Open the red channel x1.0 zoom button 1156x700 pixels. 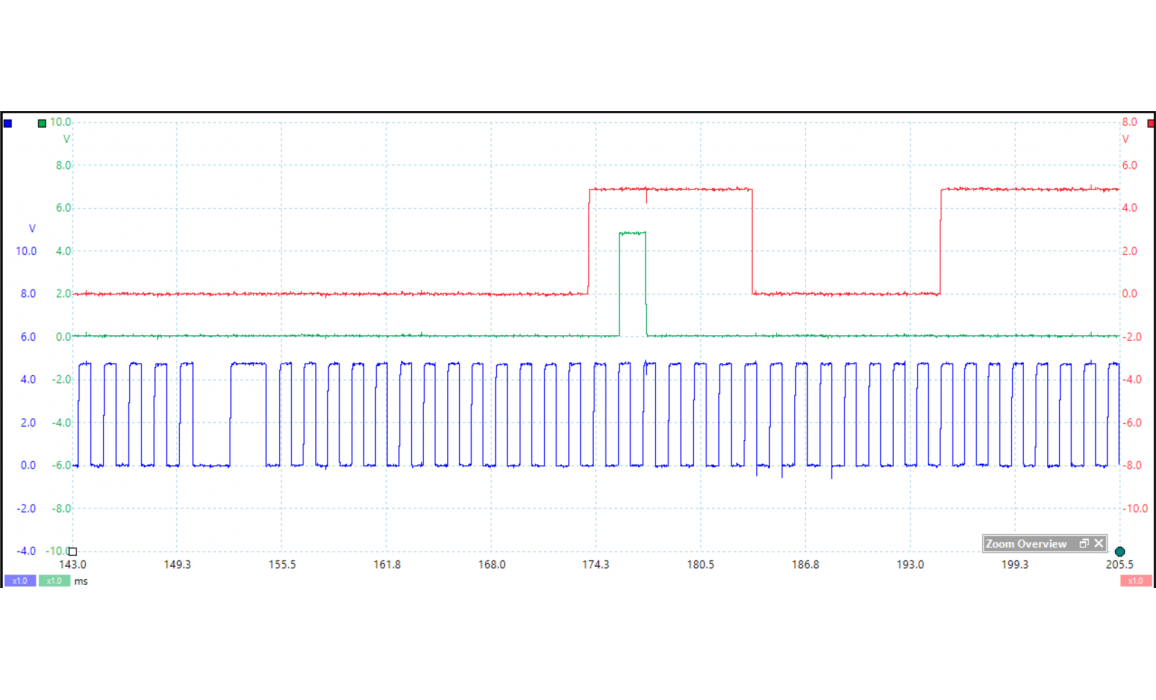[1135, 581]
